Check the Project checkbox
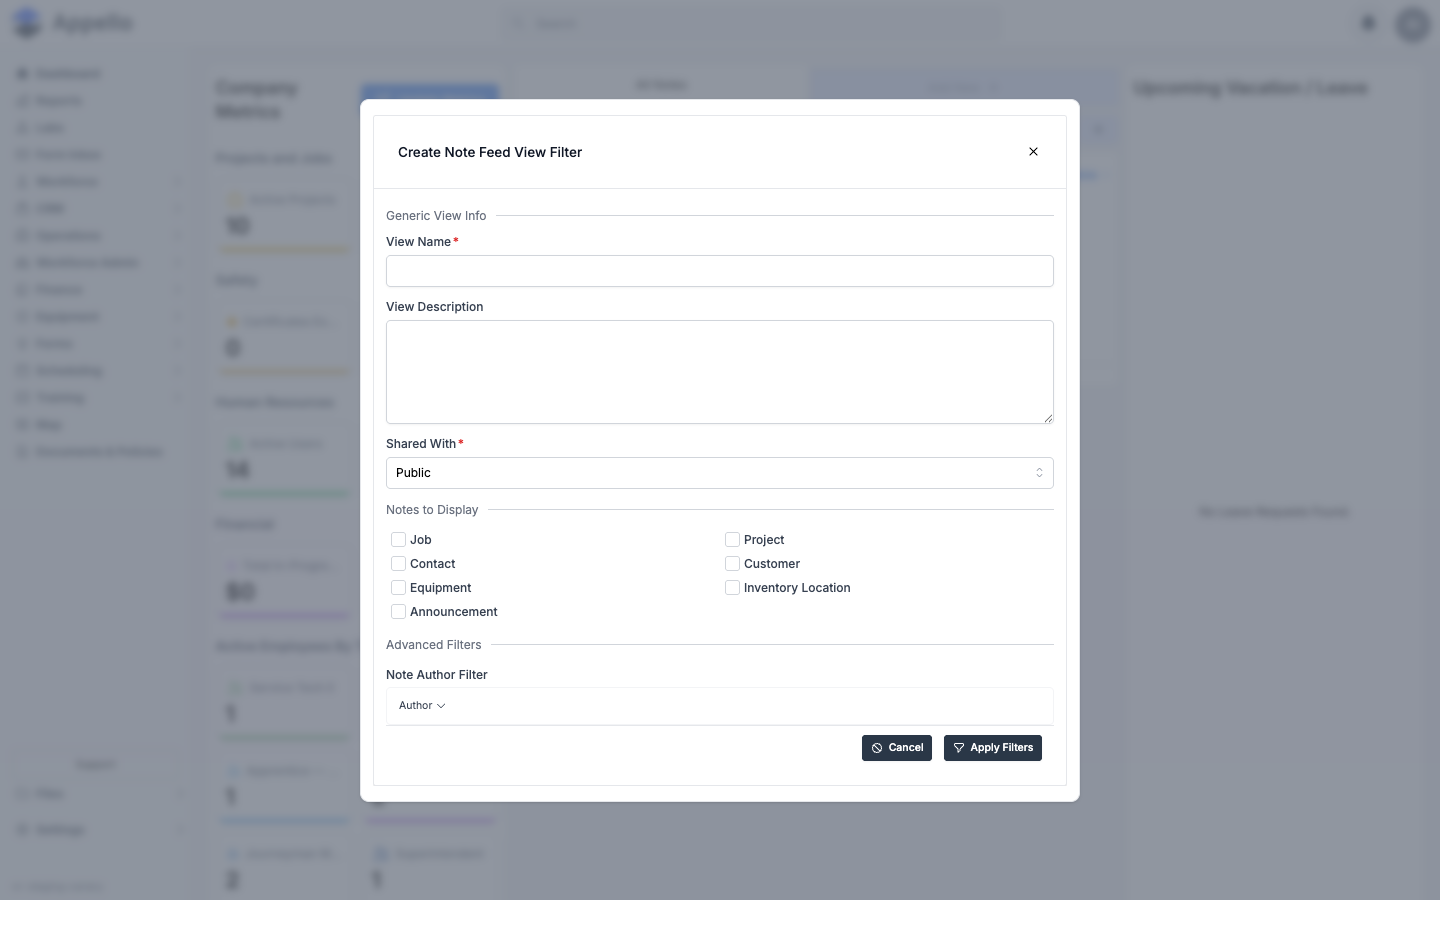 pos(732,540)
